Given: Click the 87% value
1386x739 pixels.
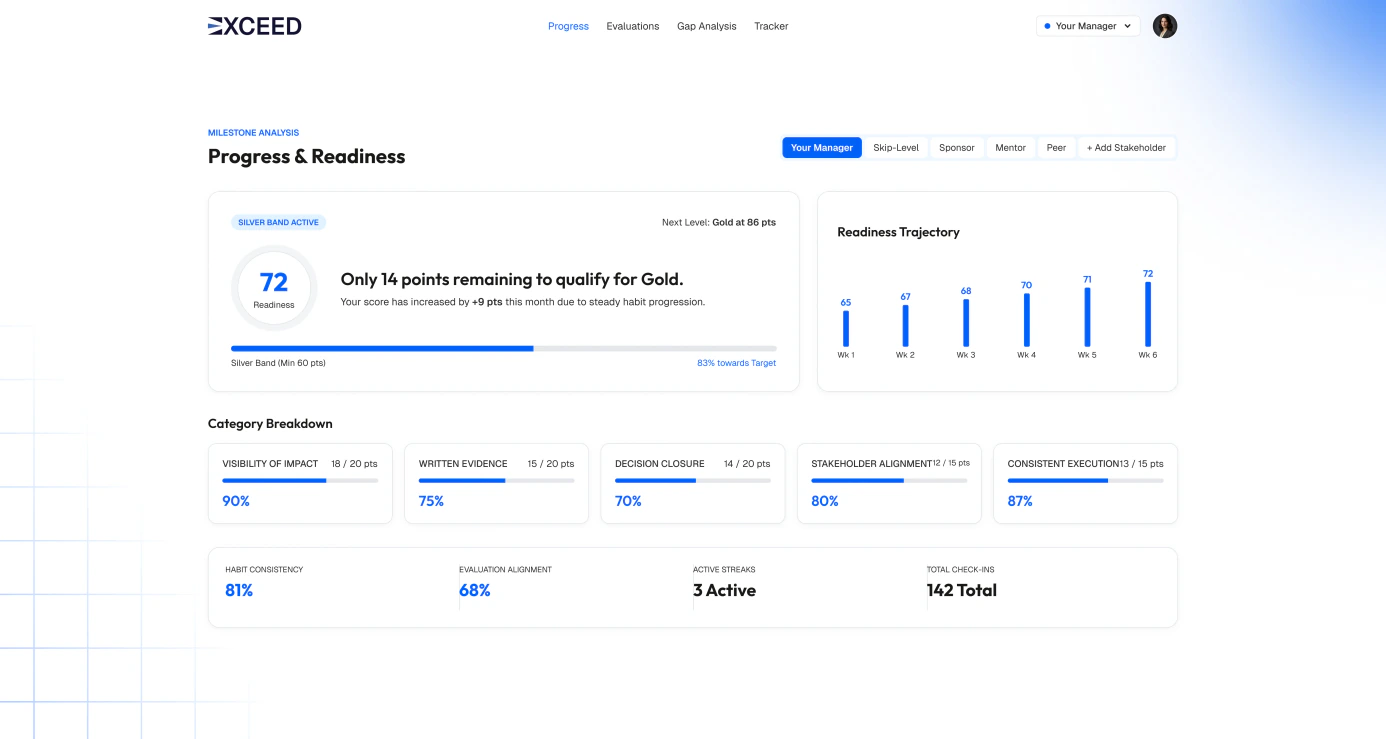Looking at the screenshot, I should pos(1020,501).
